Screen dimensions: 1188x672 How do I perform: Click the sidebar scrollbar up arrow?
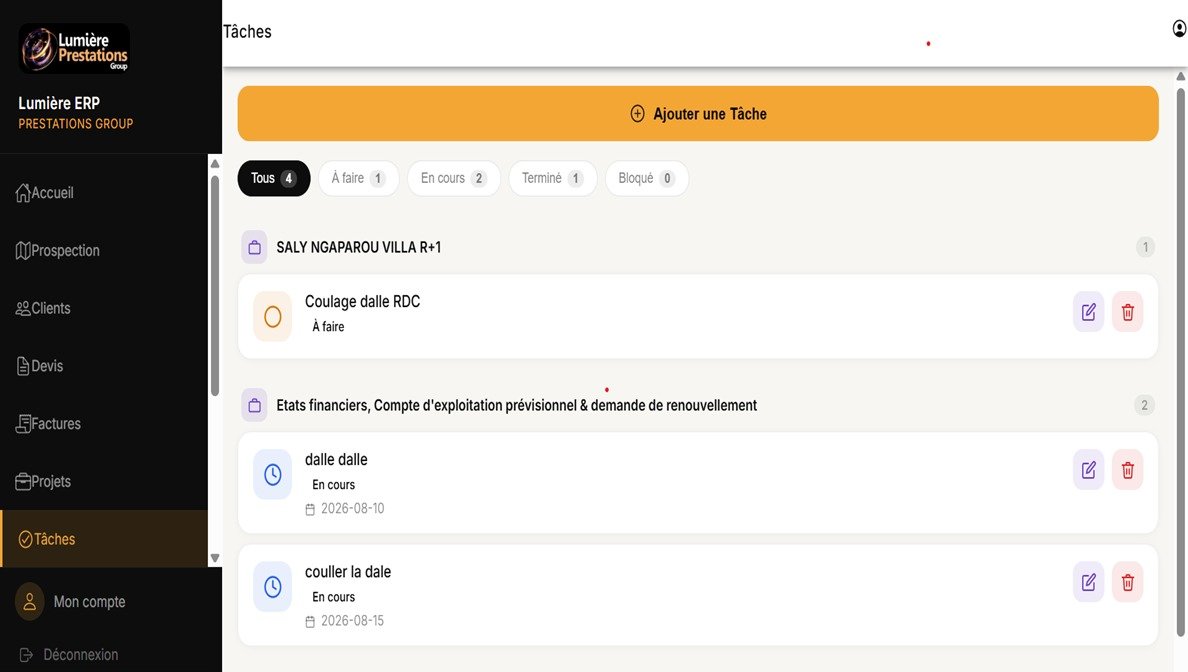tap(215, 164)
